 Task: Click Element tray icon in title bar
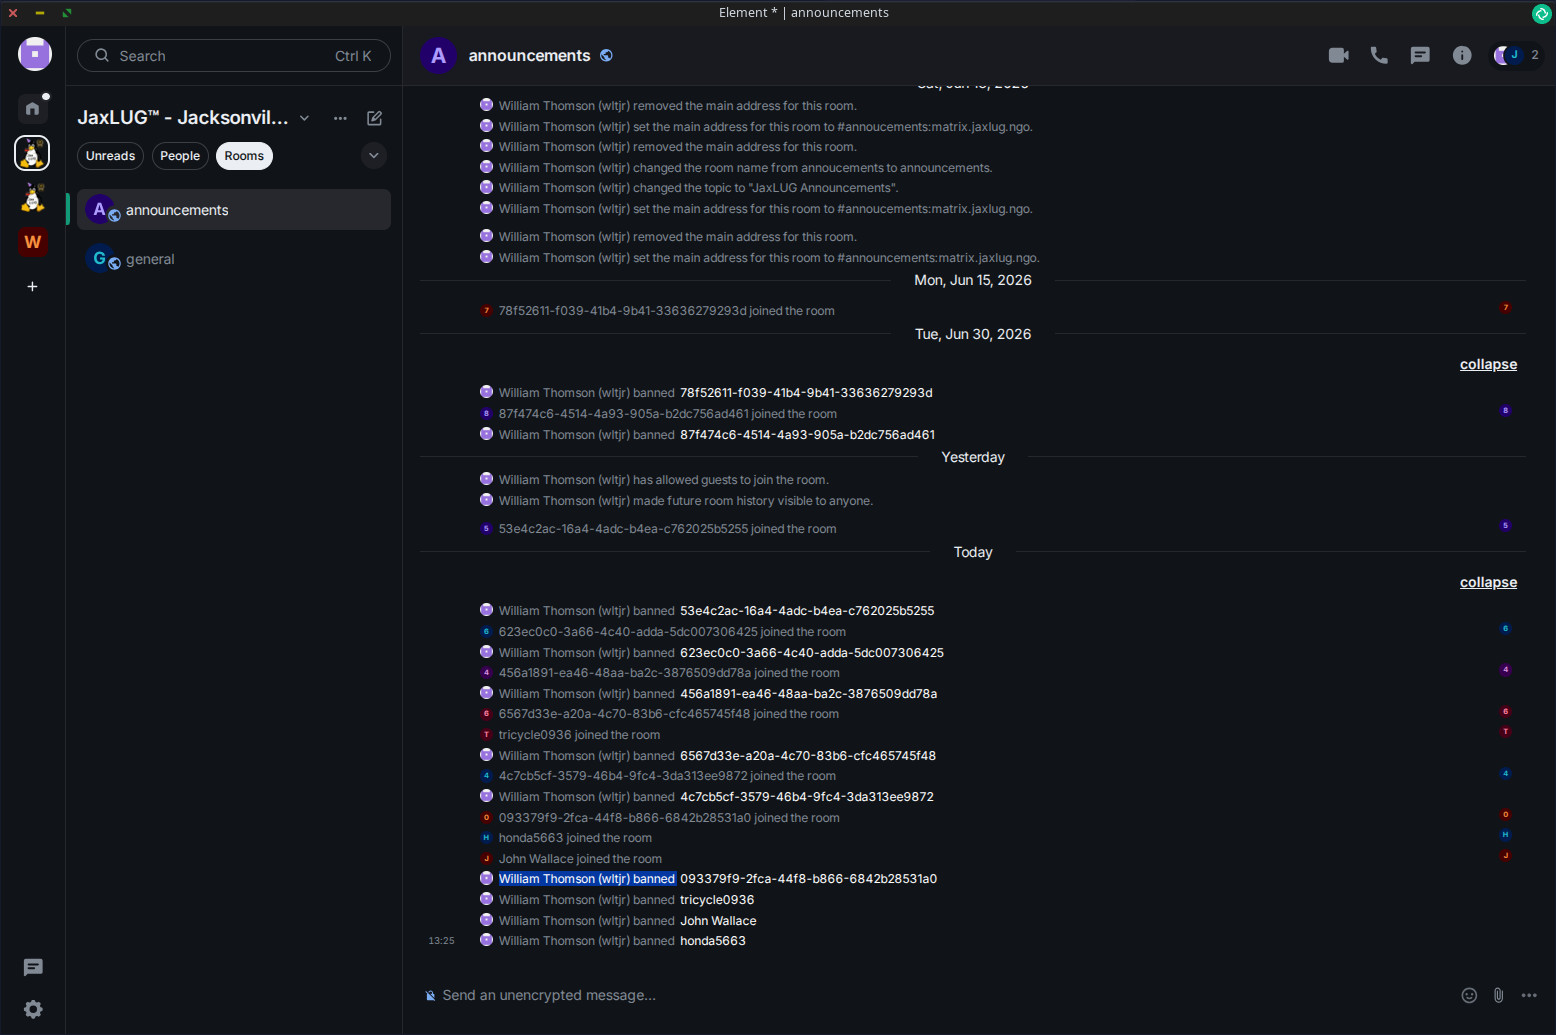pyautogui.click(x=1541, y=13)
